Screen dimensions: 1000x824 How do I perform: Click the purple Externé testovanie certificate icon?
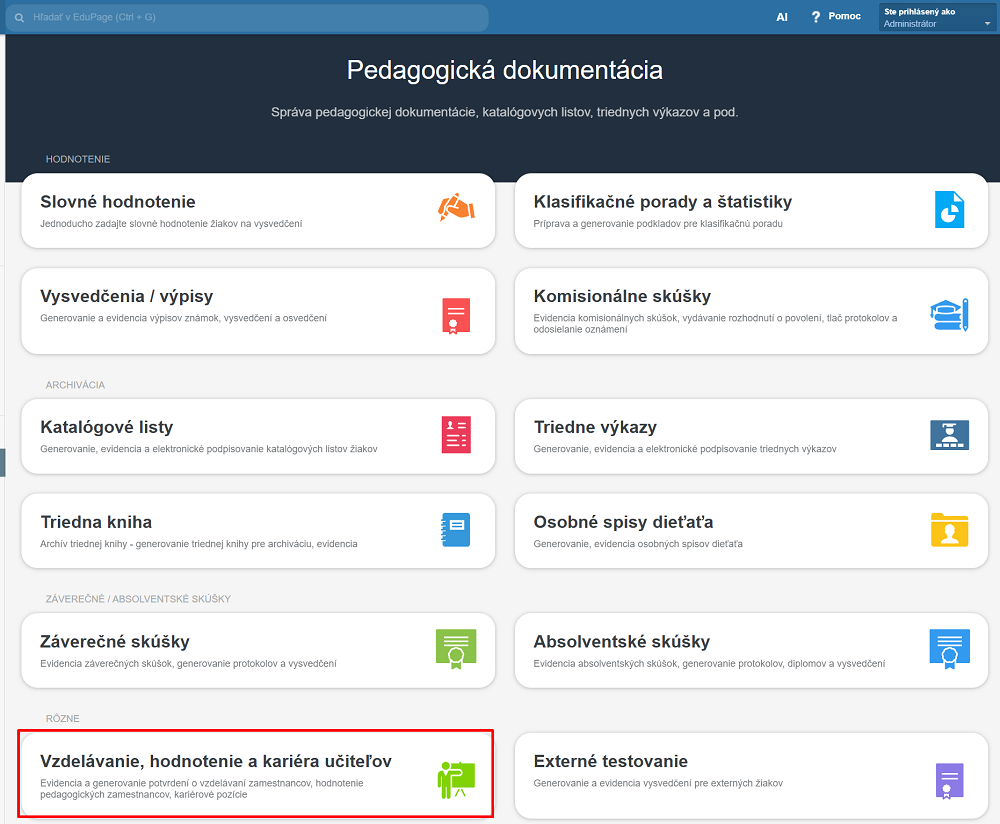pos(948,779)
